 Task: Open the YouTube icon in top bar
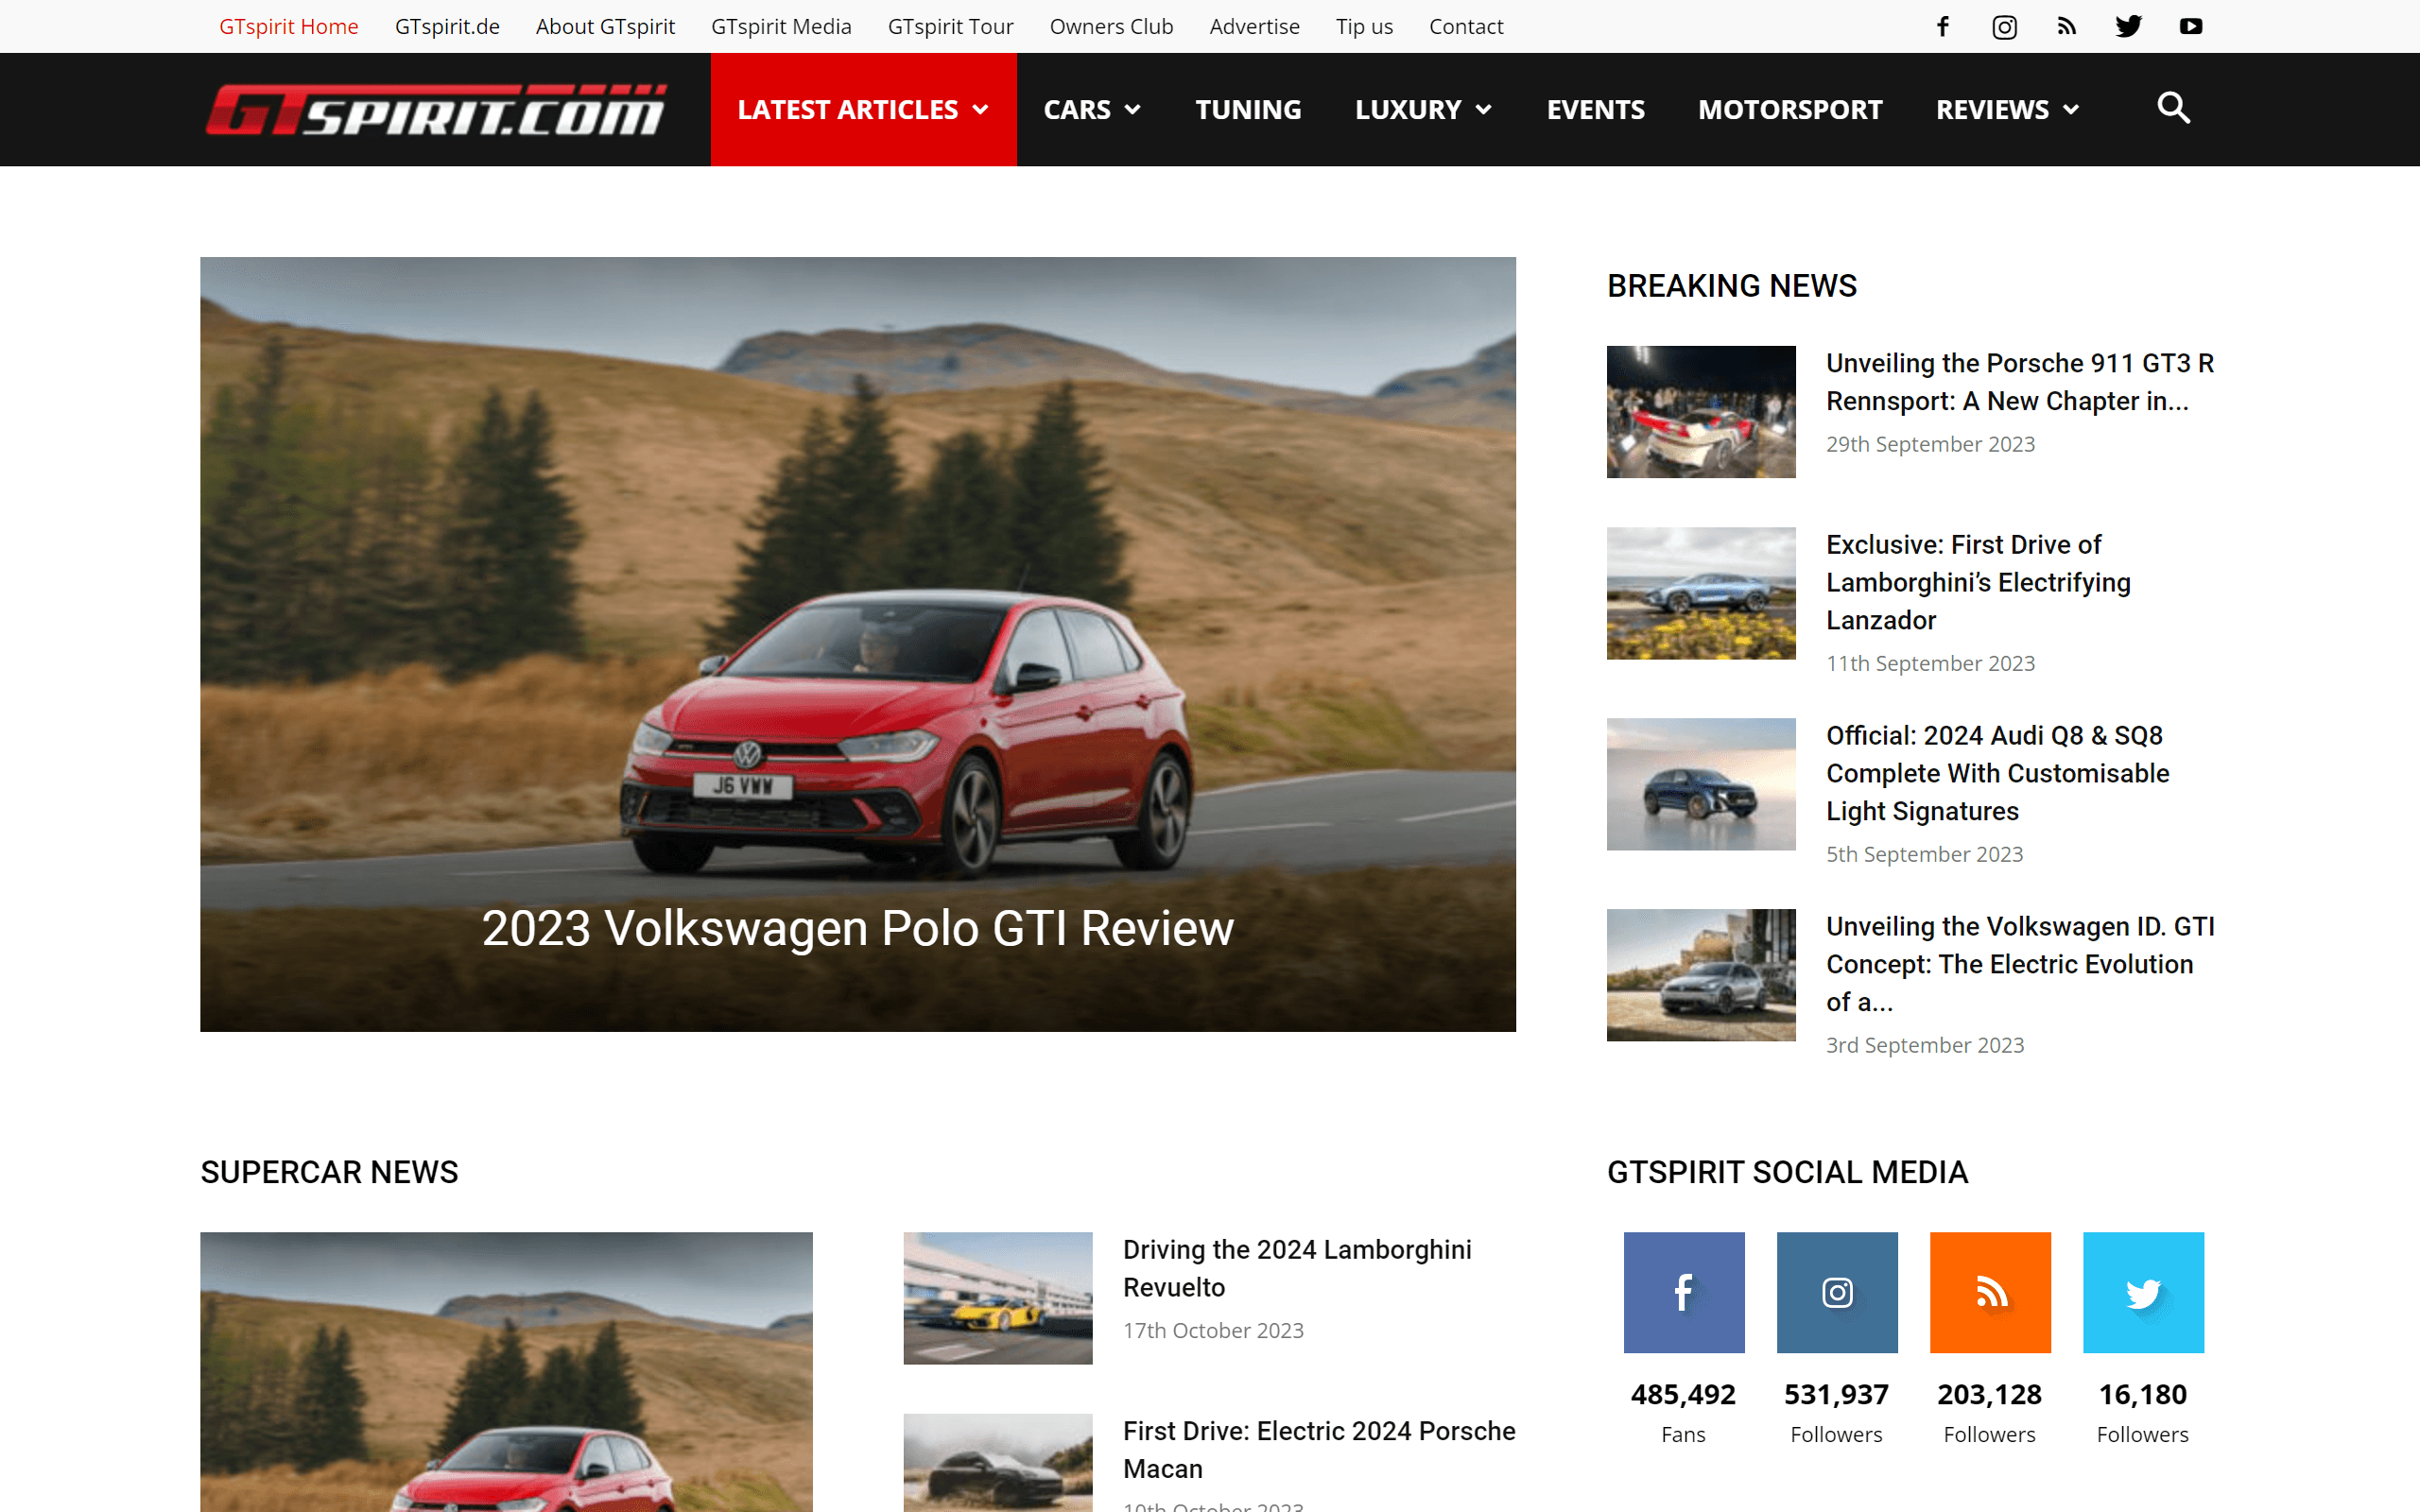[2190, 26]
